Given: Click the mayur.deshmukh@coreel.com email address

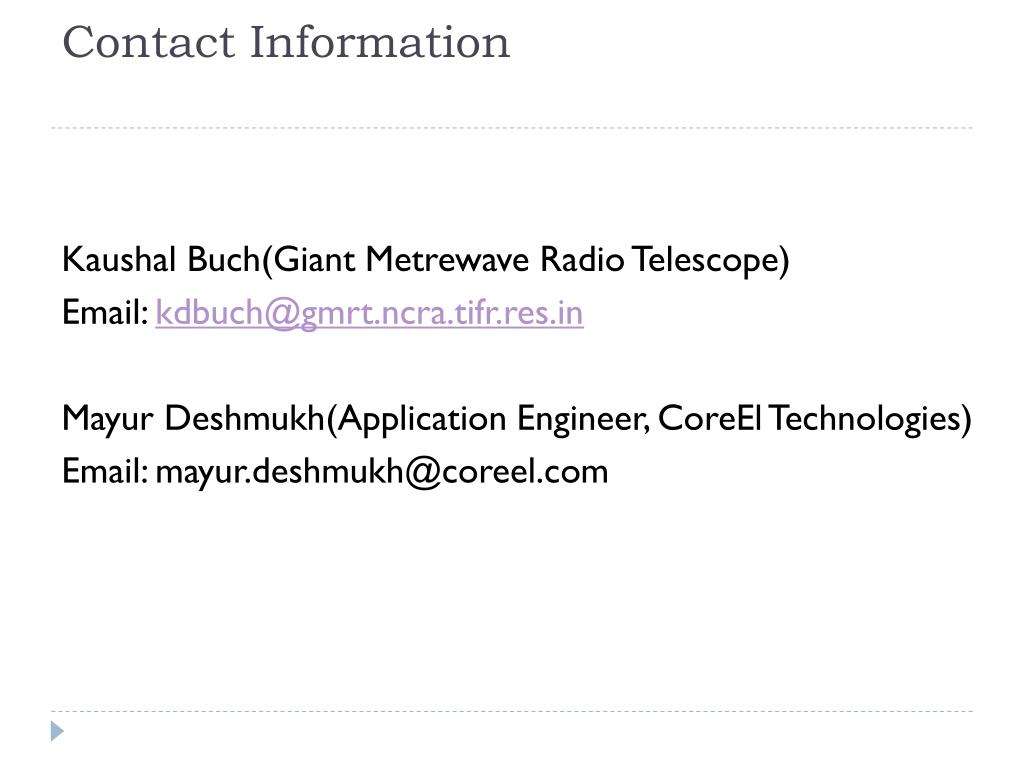Looking at the screenshot, I should 381,472.
